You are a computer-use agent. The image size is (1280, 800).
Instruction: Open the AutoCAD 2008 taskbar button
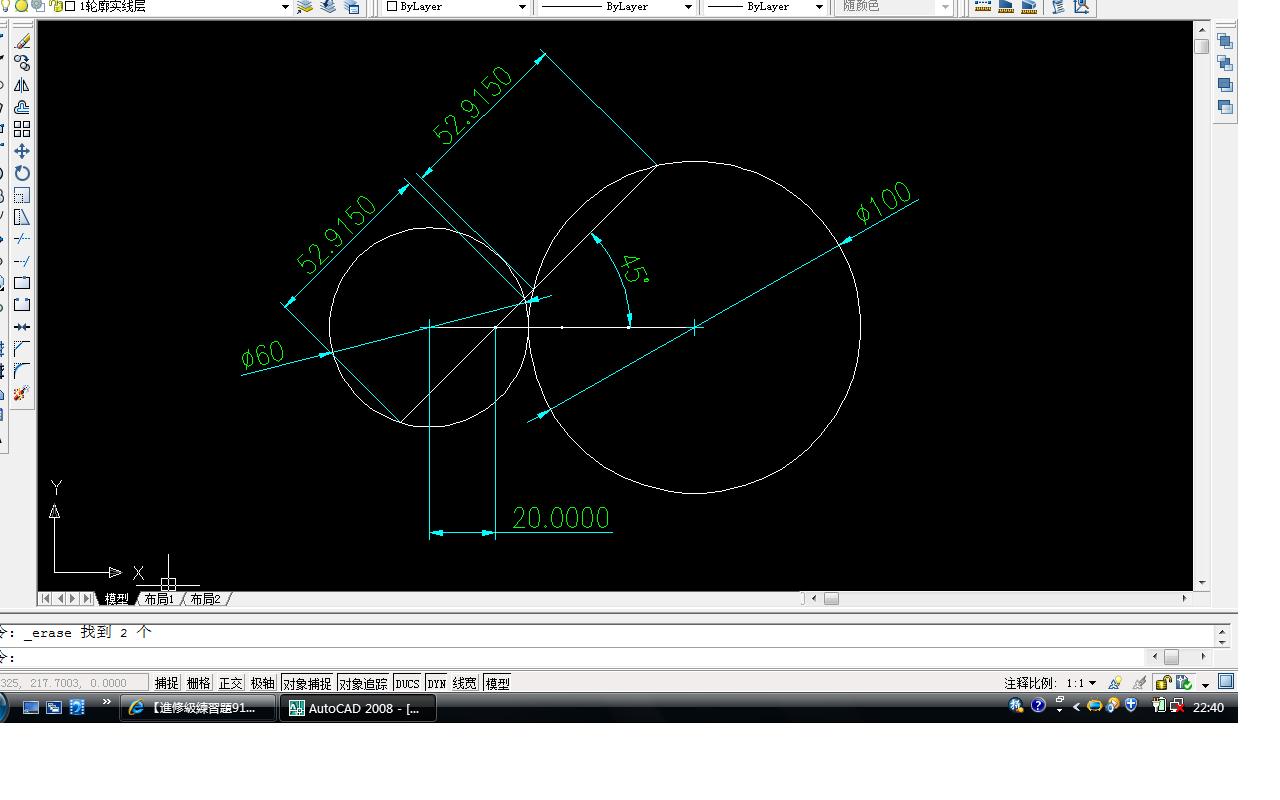coord(357,708)
